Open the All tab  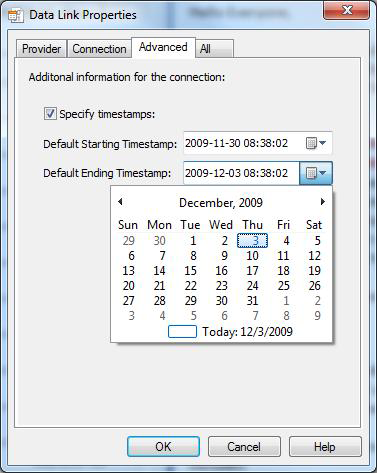(x=214, y=49)
